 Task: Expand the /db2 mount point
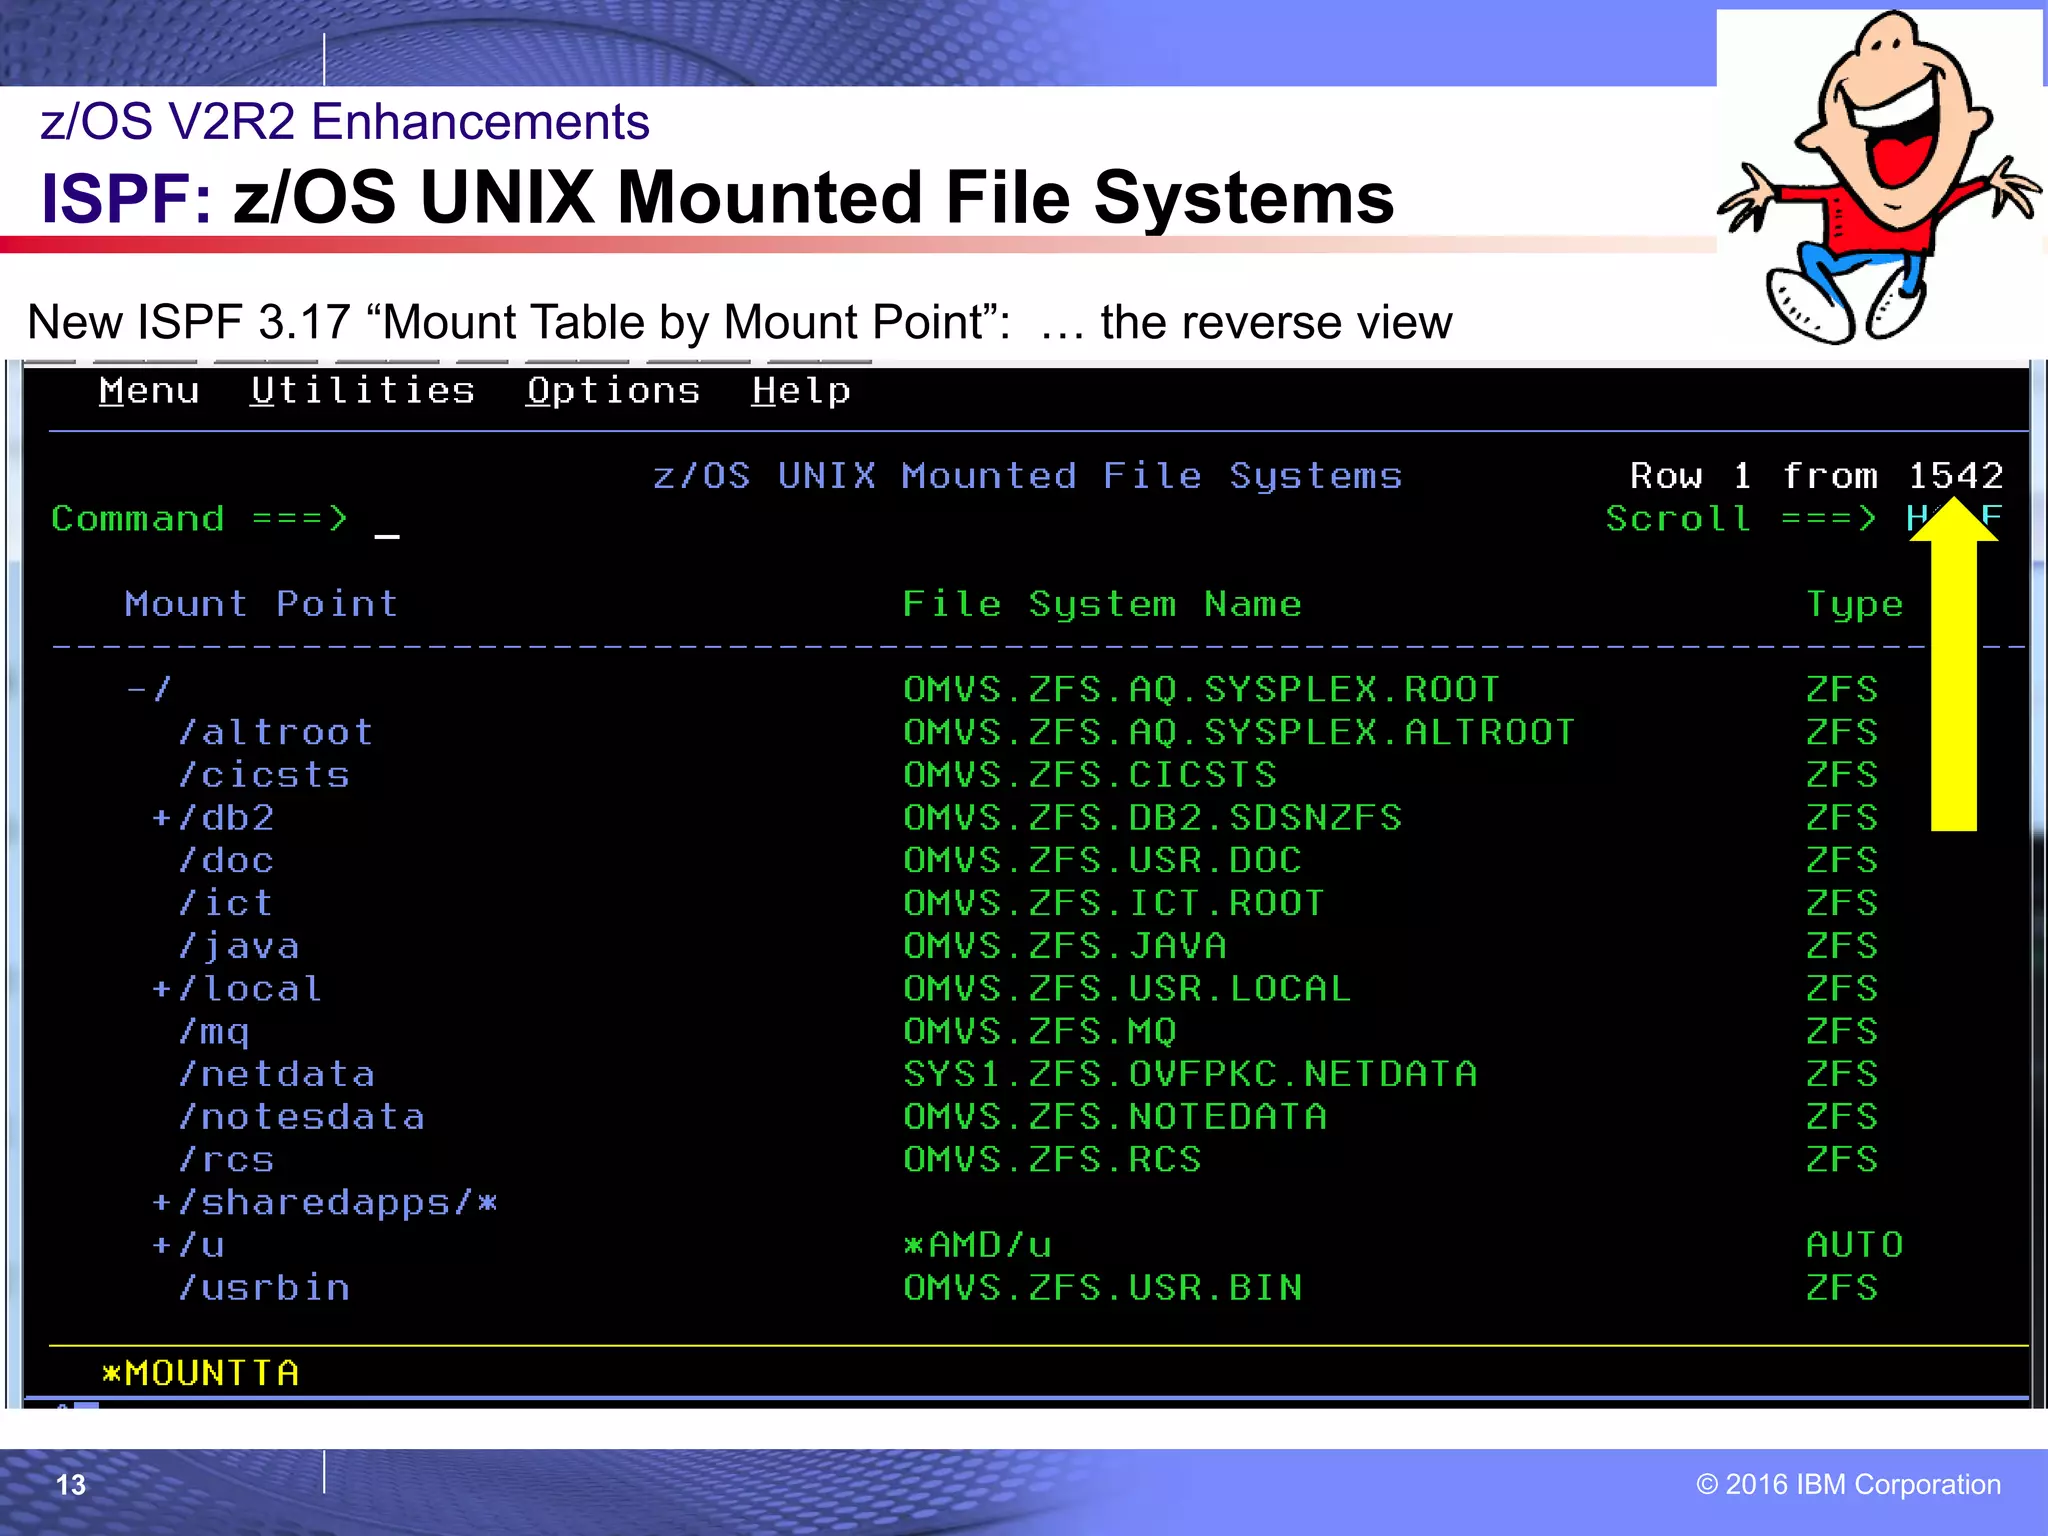(x=162, y=818)
